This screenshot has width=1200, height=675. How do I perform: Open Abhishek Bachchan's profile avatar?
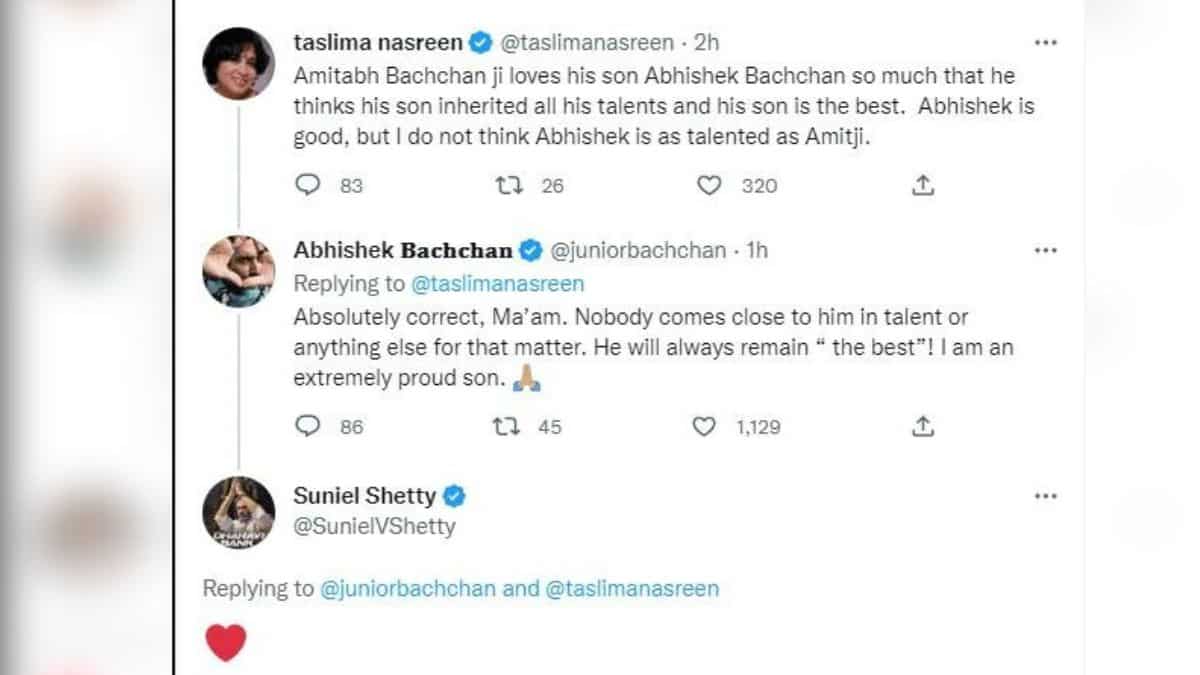pos(239,271)
